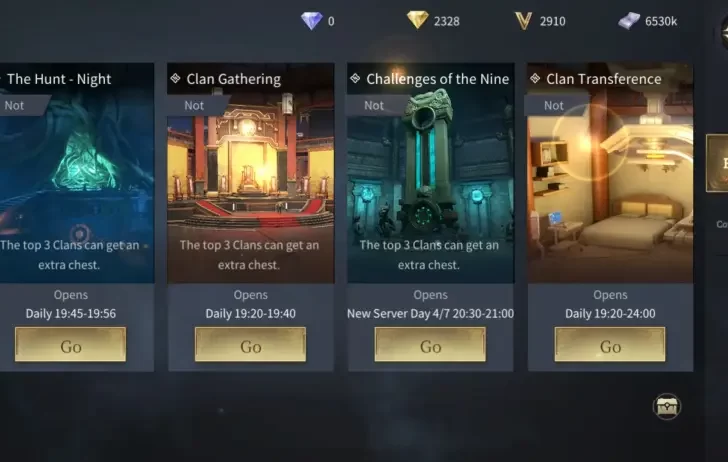Viewport: 728px width, 462px height.
Task: Select The Hunt - Night card image
Action: tap(77, 173)
